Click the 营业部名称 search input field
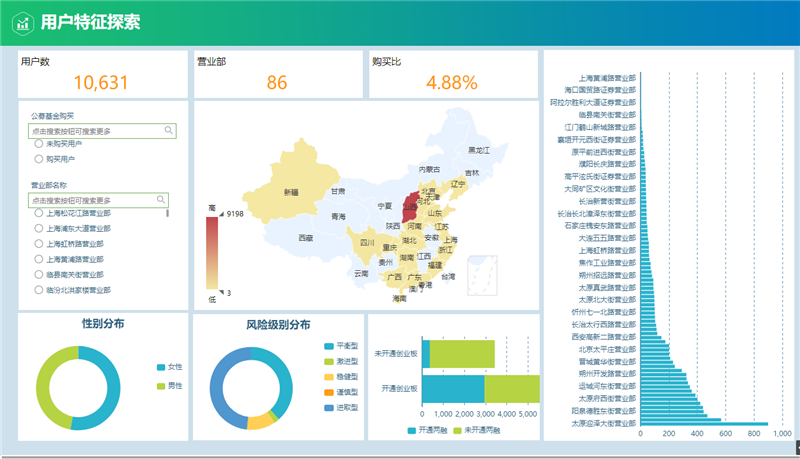The height and width of the screenshot is (459, 800). pyautogui.click(x=90, y=200)
